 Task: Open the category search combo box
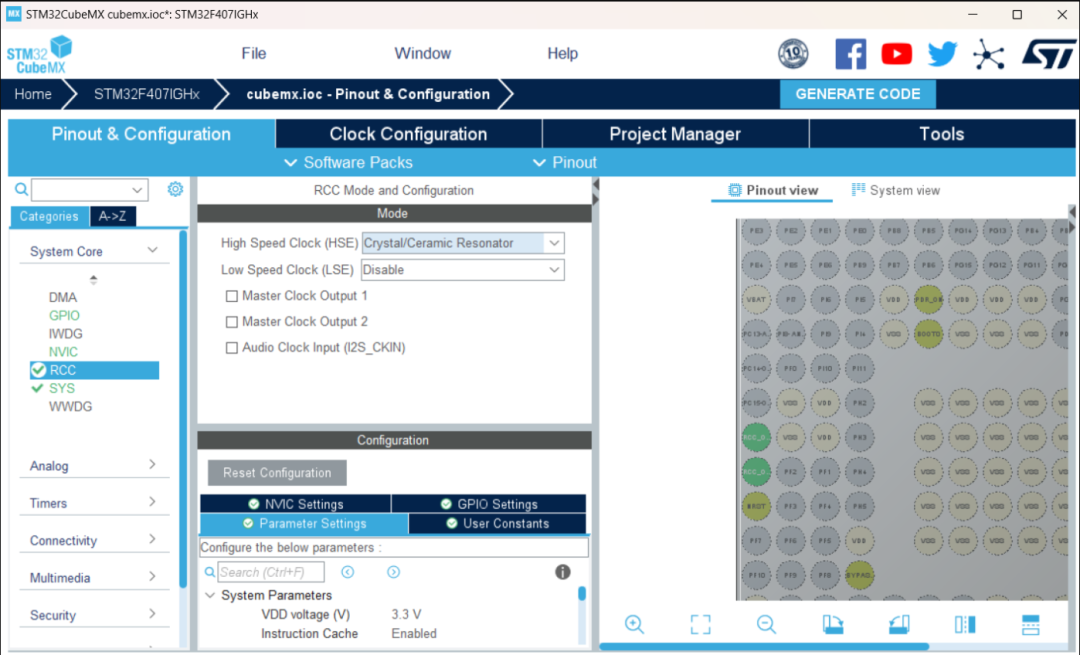click(90, 189)
